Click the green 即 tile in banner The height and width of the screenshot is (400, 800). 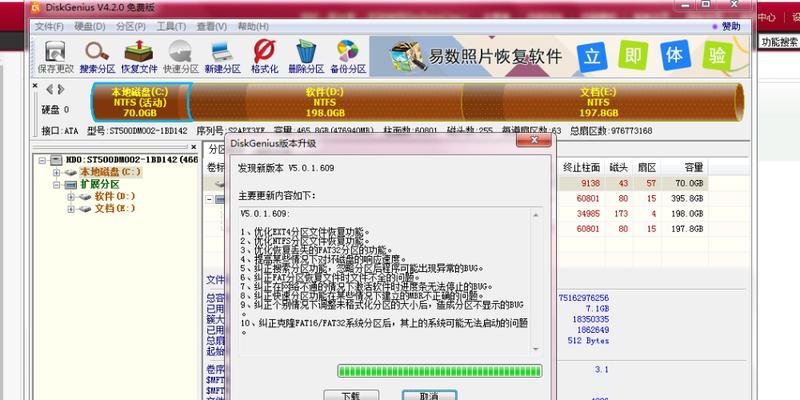[x=633, y=56]
